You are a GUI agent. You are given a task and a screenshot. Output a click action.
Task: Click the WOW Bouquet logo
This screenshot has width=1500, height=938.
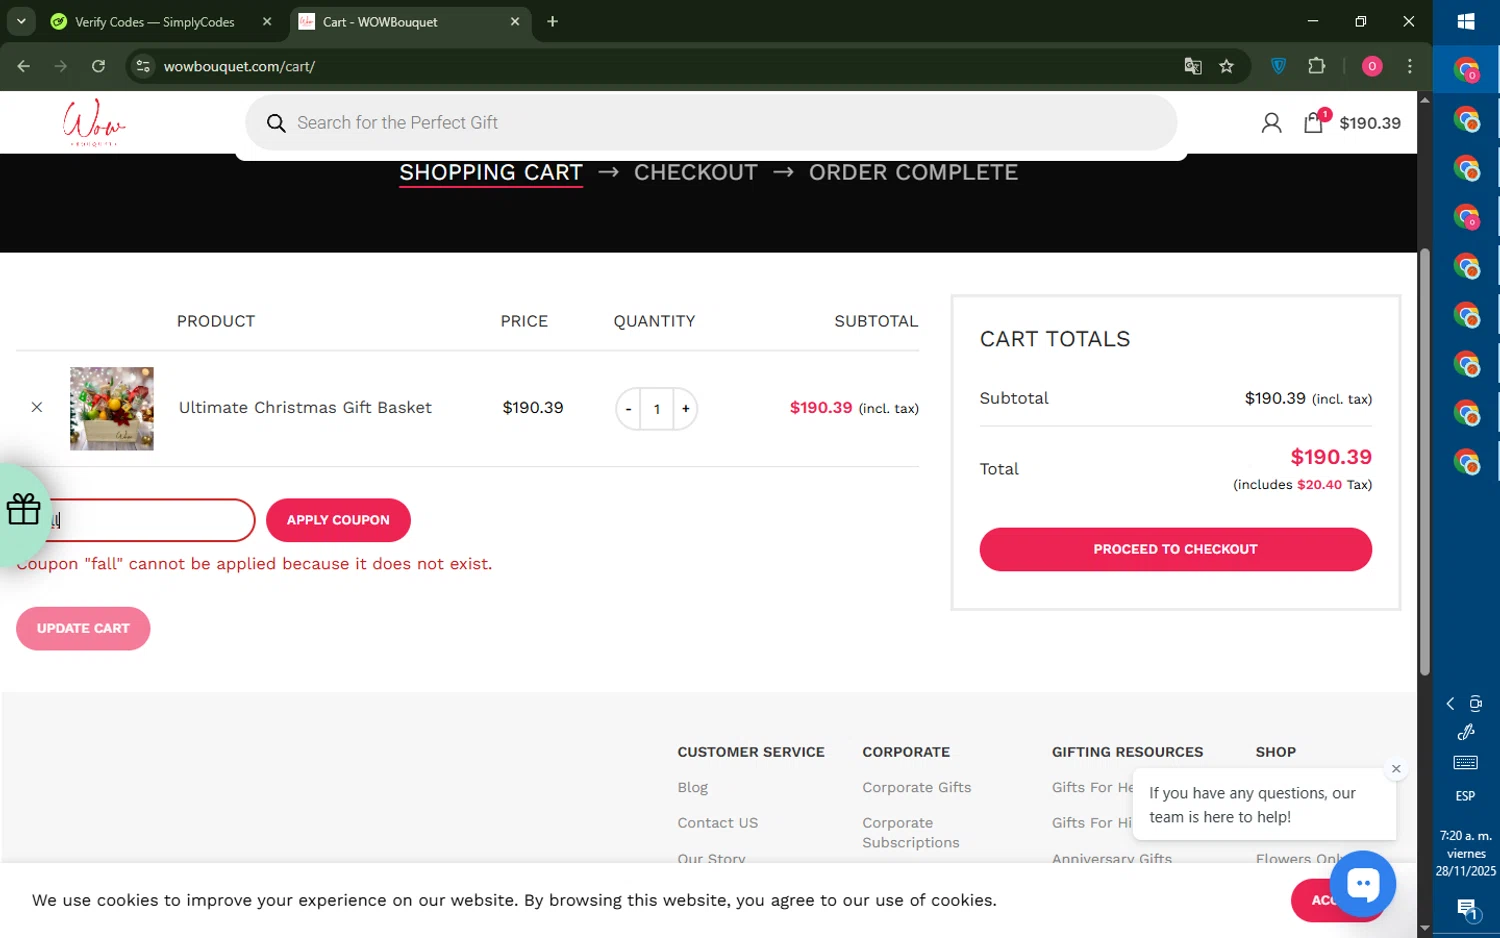coord(94,123)
